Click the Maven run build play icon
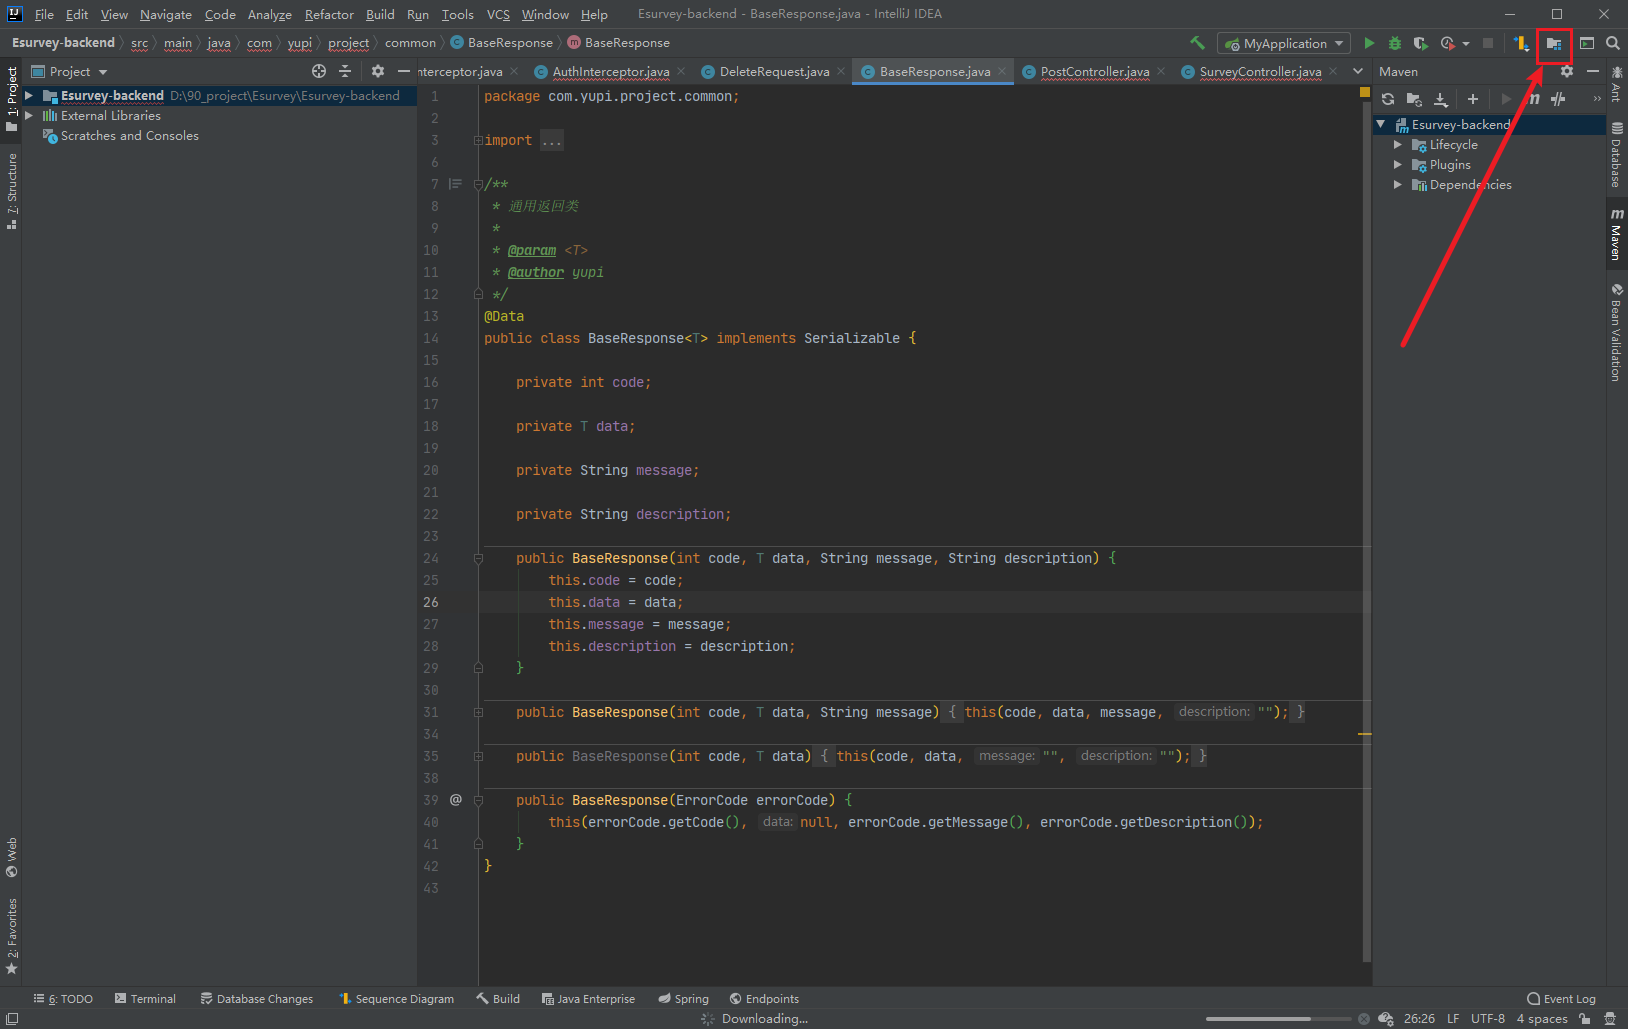1628x1029 pixels. (x=1506, y=99)
